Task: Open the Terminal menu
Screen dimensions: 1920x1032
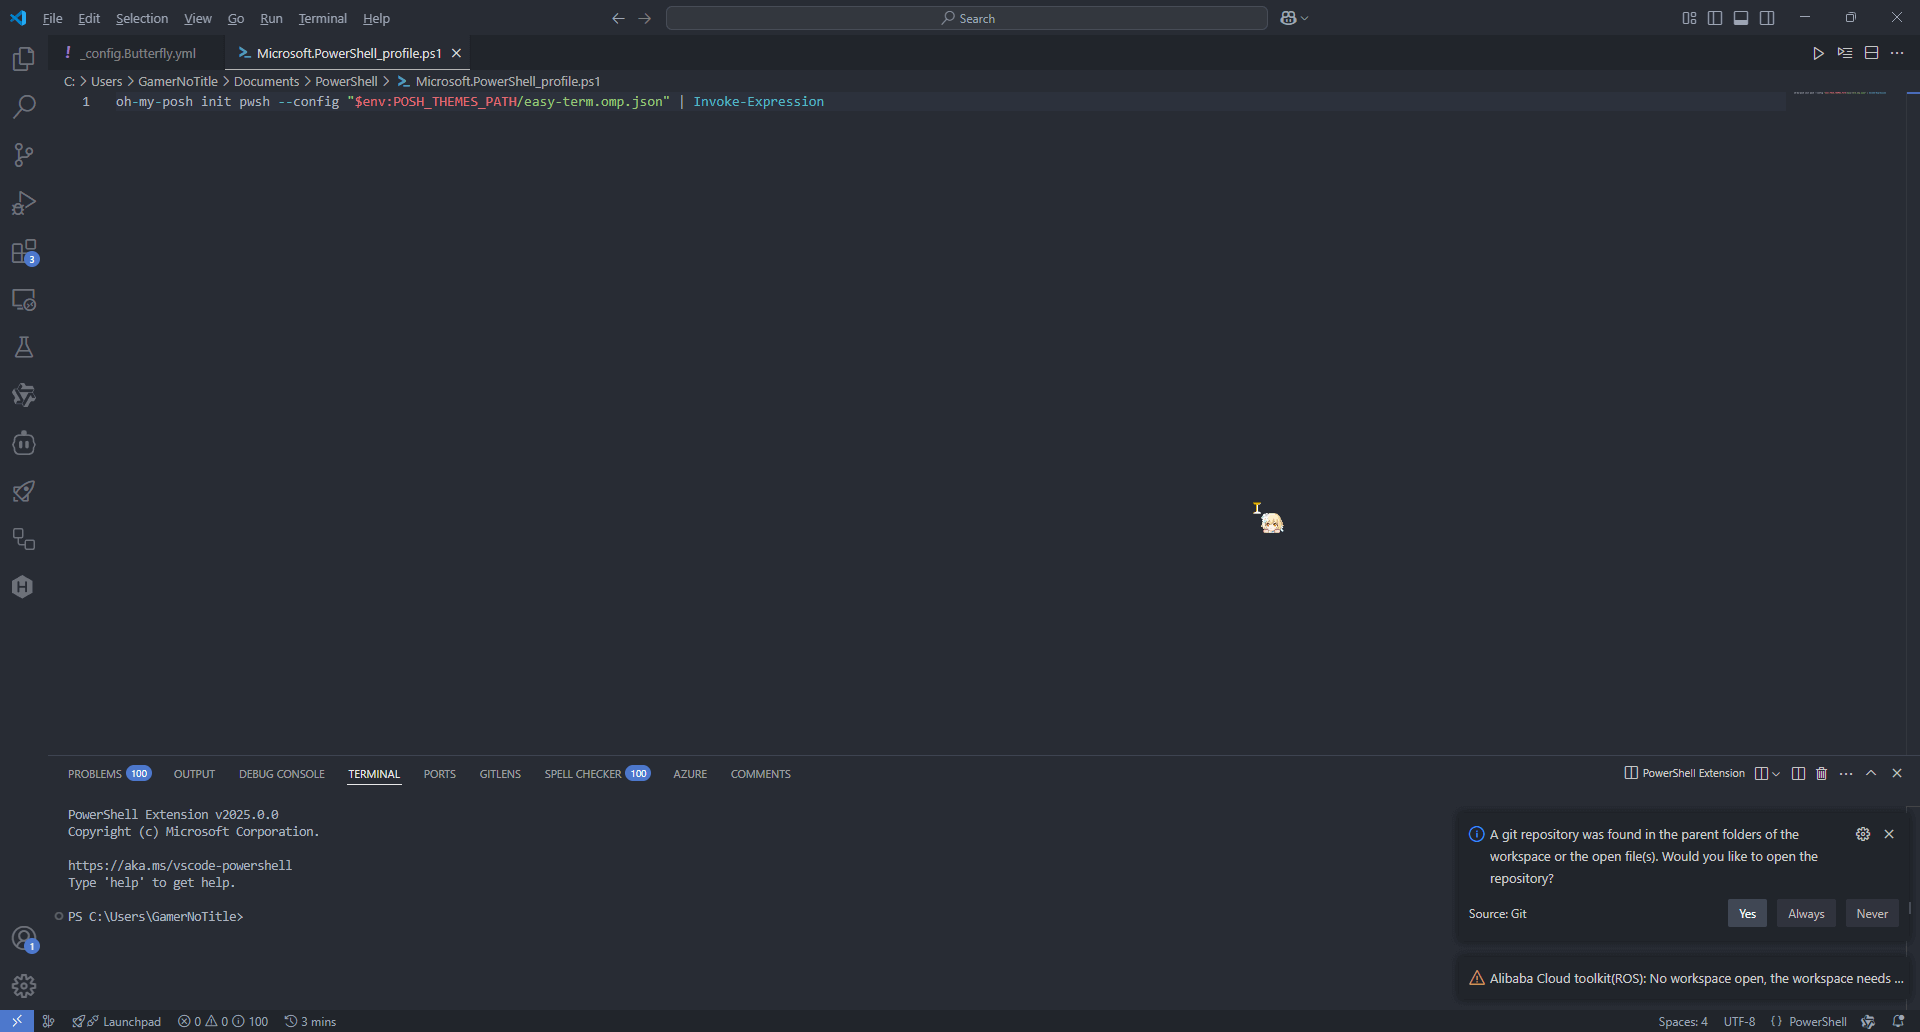Action: pyautogui.click(x=322, y=18)
